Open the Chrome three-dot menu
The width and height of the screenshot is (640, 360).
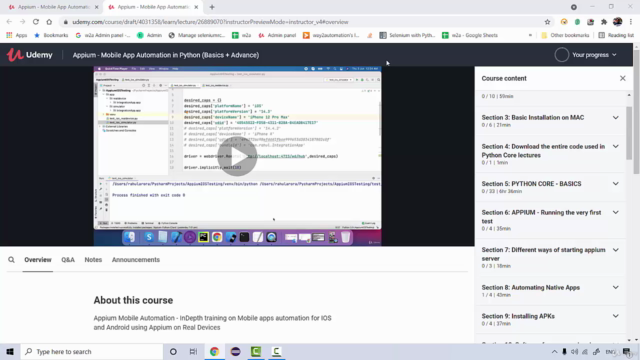pyautogui.click(x=631, y=22)
